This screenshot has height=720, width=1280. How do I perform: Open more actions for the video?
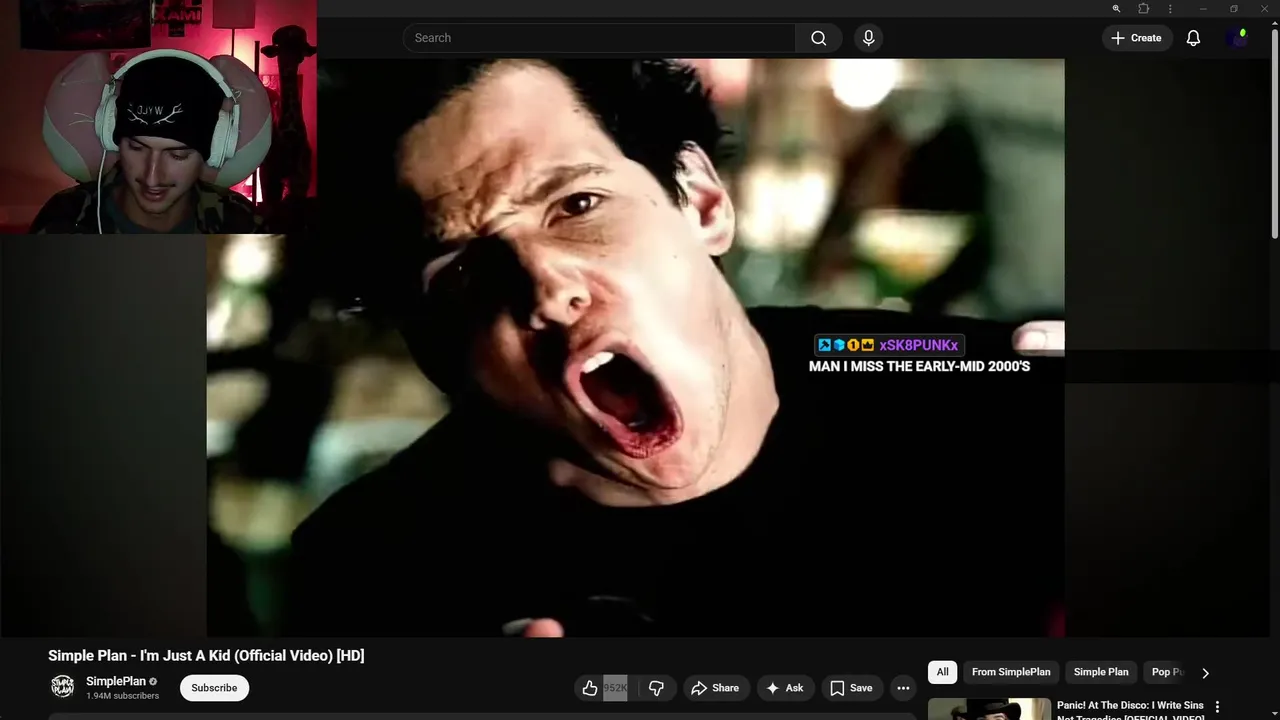(x=903, y=688)
